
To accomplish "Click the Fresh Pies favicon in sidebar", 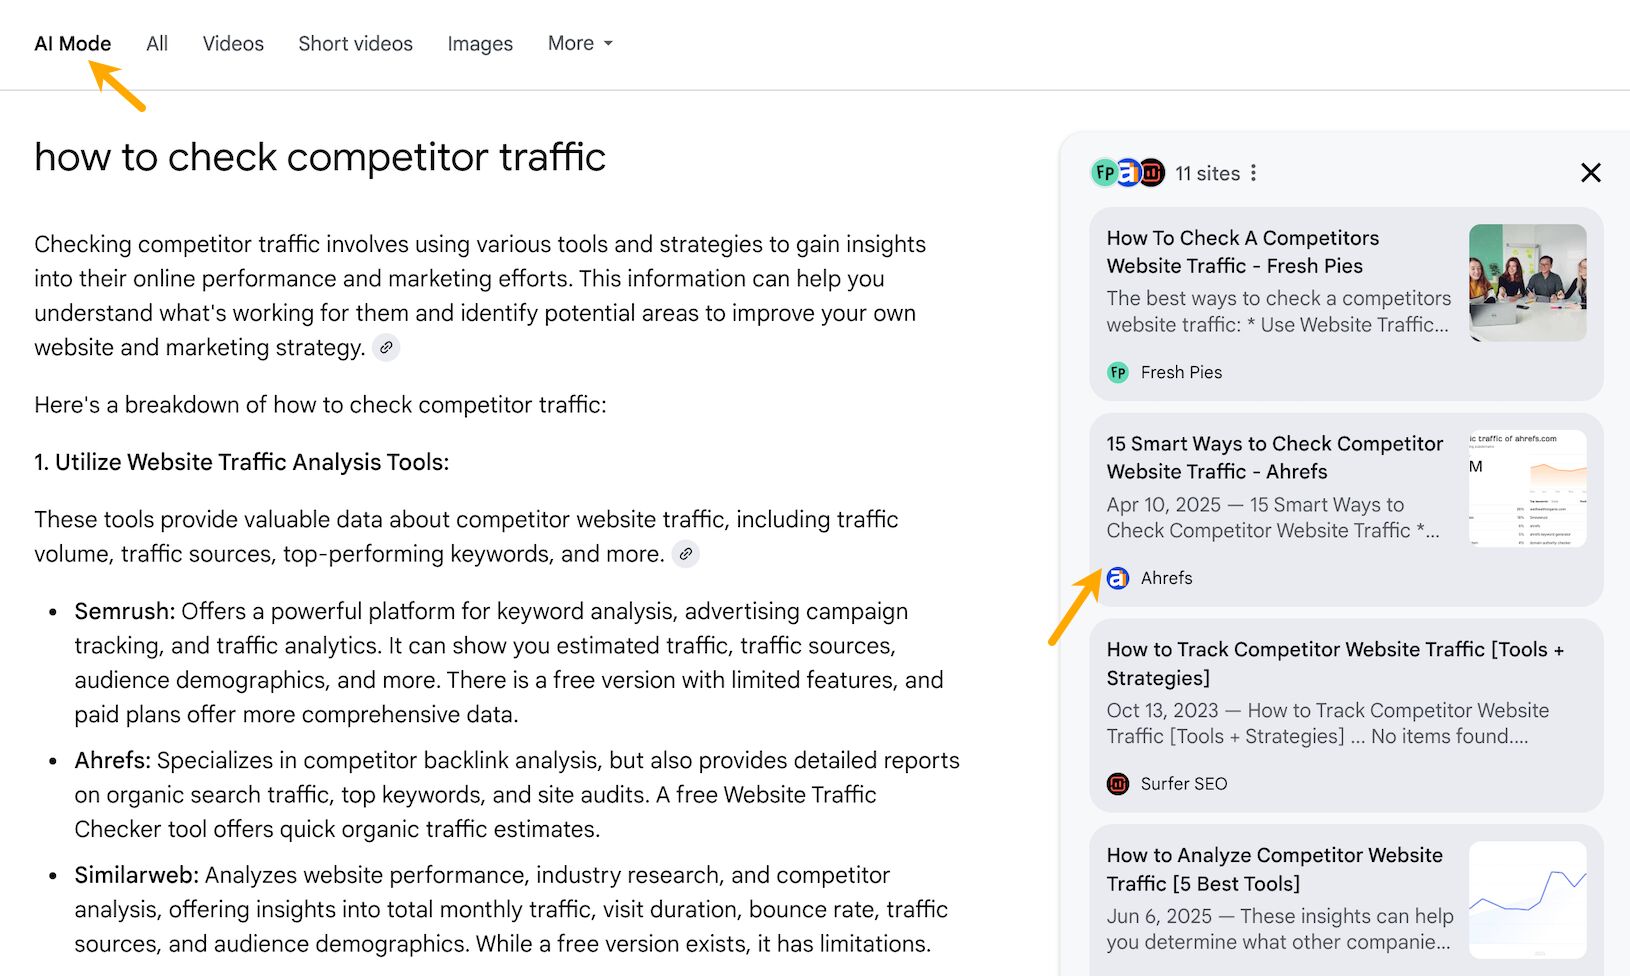I will click(1117, 372).
